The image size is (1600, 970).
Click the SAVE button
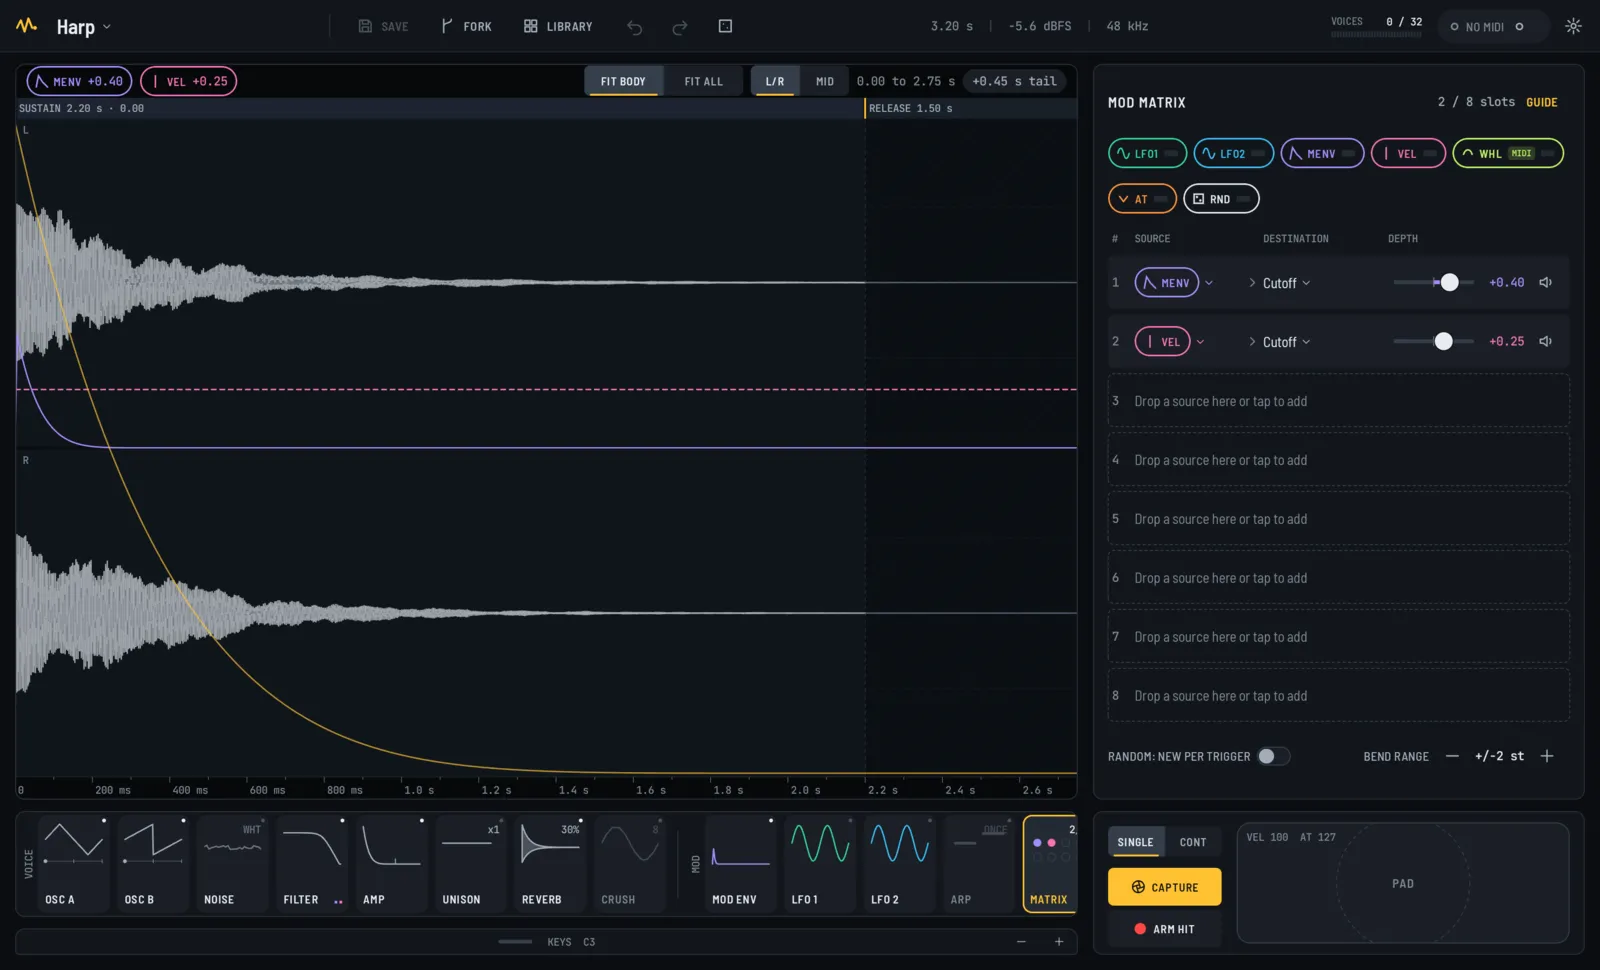click(384, 27)
